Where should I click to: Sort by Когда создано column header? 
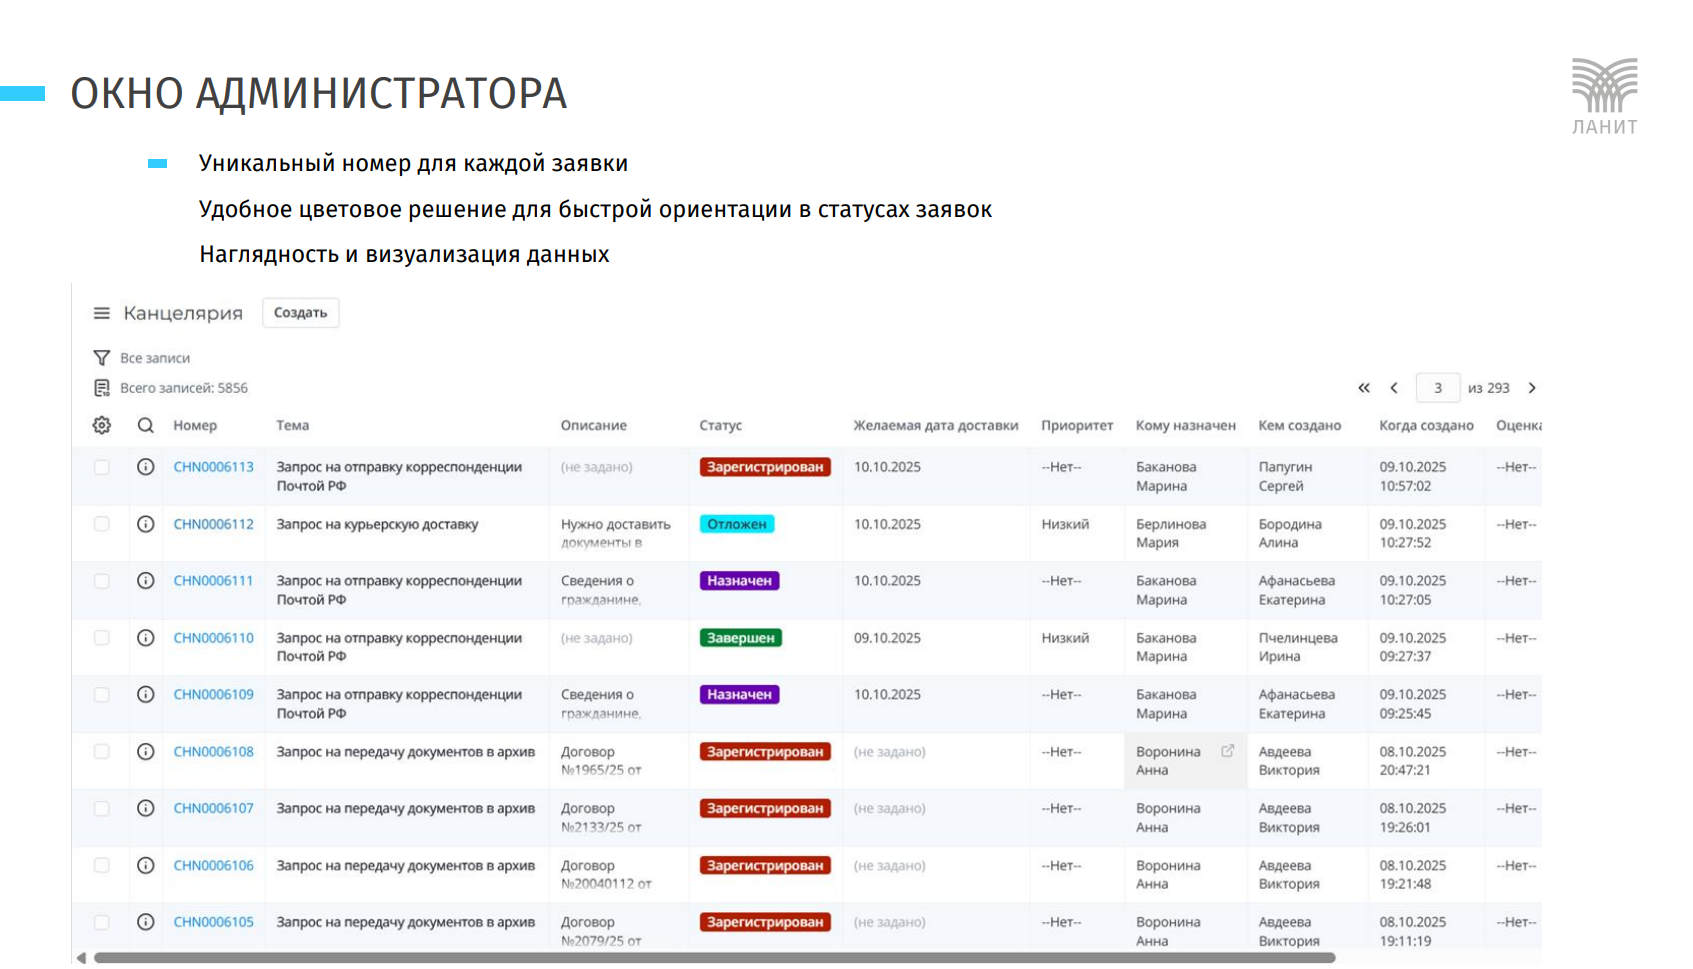[x=1426, y=425]
